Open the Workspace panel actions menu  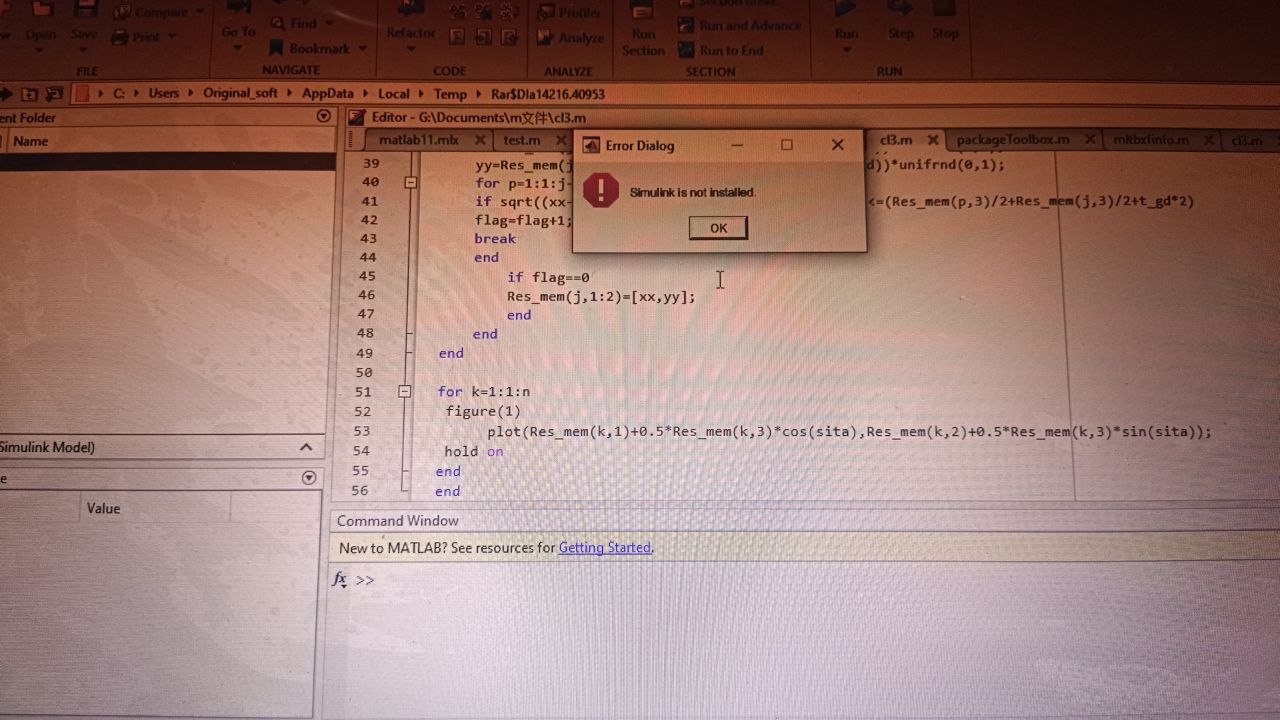309,478
